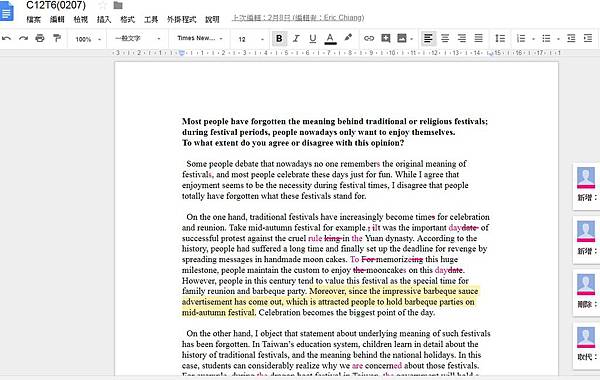This screenshot has width=600, height=380.
Task: Toggle italic formatting
Action: [x=296, y=38]
